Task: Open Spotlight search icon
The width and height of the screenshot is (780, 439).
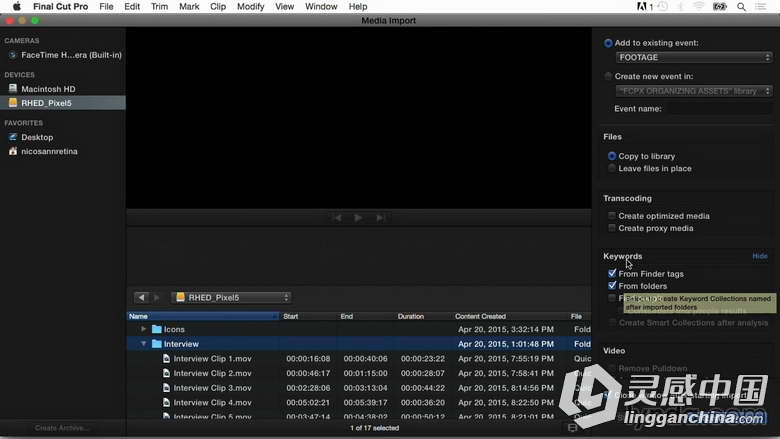Action: pyautogui.click(x=741, y=6)
